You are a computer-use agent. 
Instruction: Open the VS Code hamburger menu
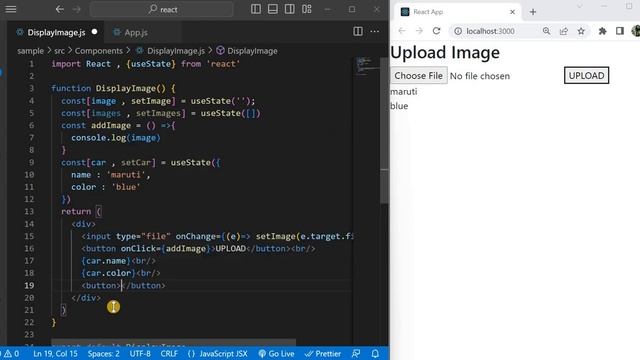[x=11, y=9]
